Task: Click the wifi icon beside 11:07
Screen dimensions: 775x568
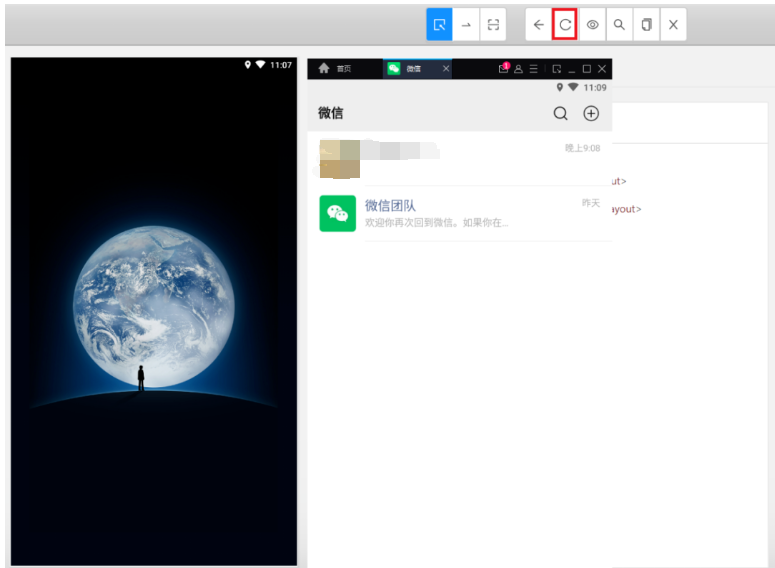Action: click(x=260, y=64)
